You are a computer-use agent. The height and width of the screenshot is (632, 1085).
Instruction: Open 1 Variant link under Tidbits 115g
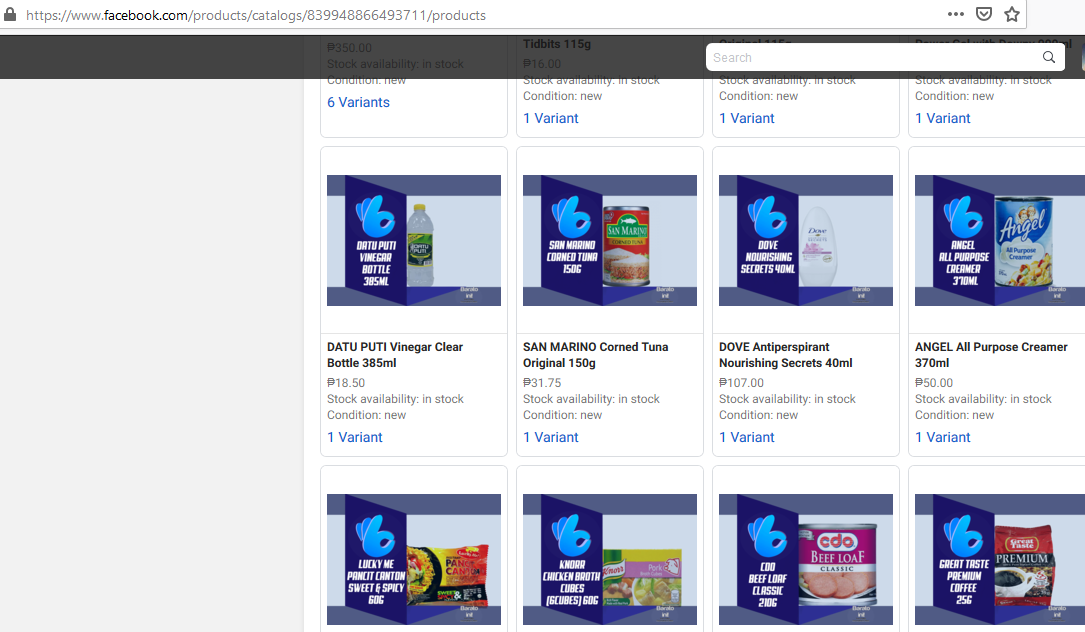[550, 118]
